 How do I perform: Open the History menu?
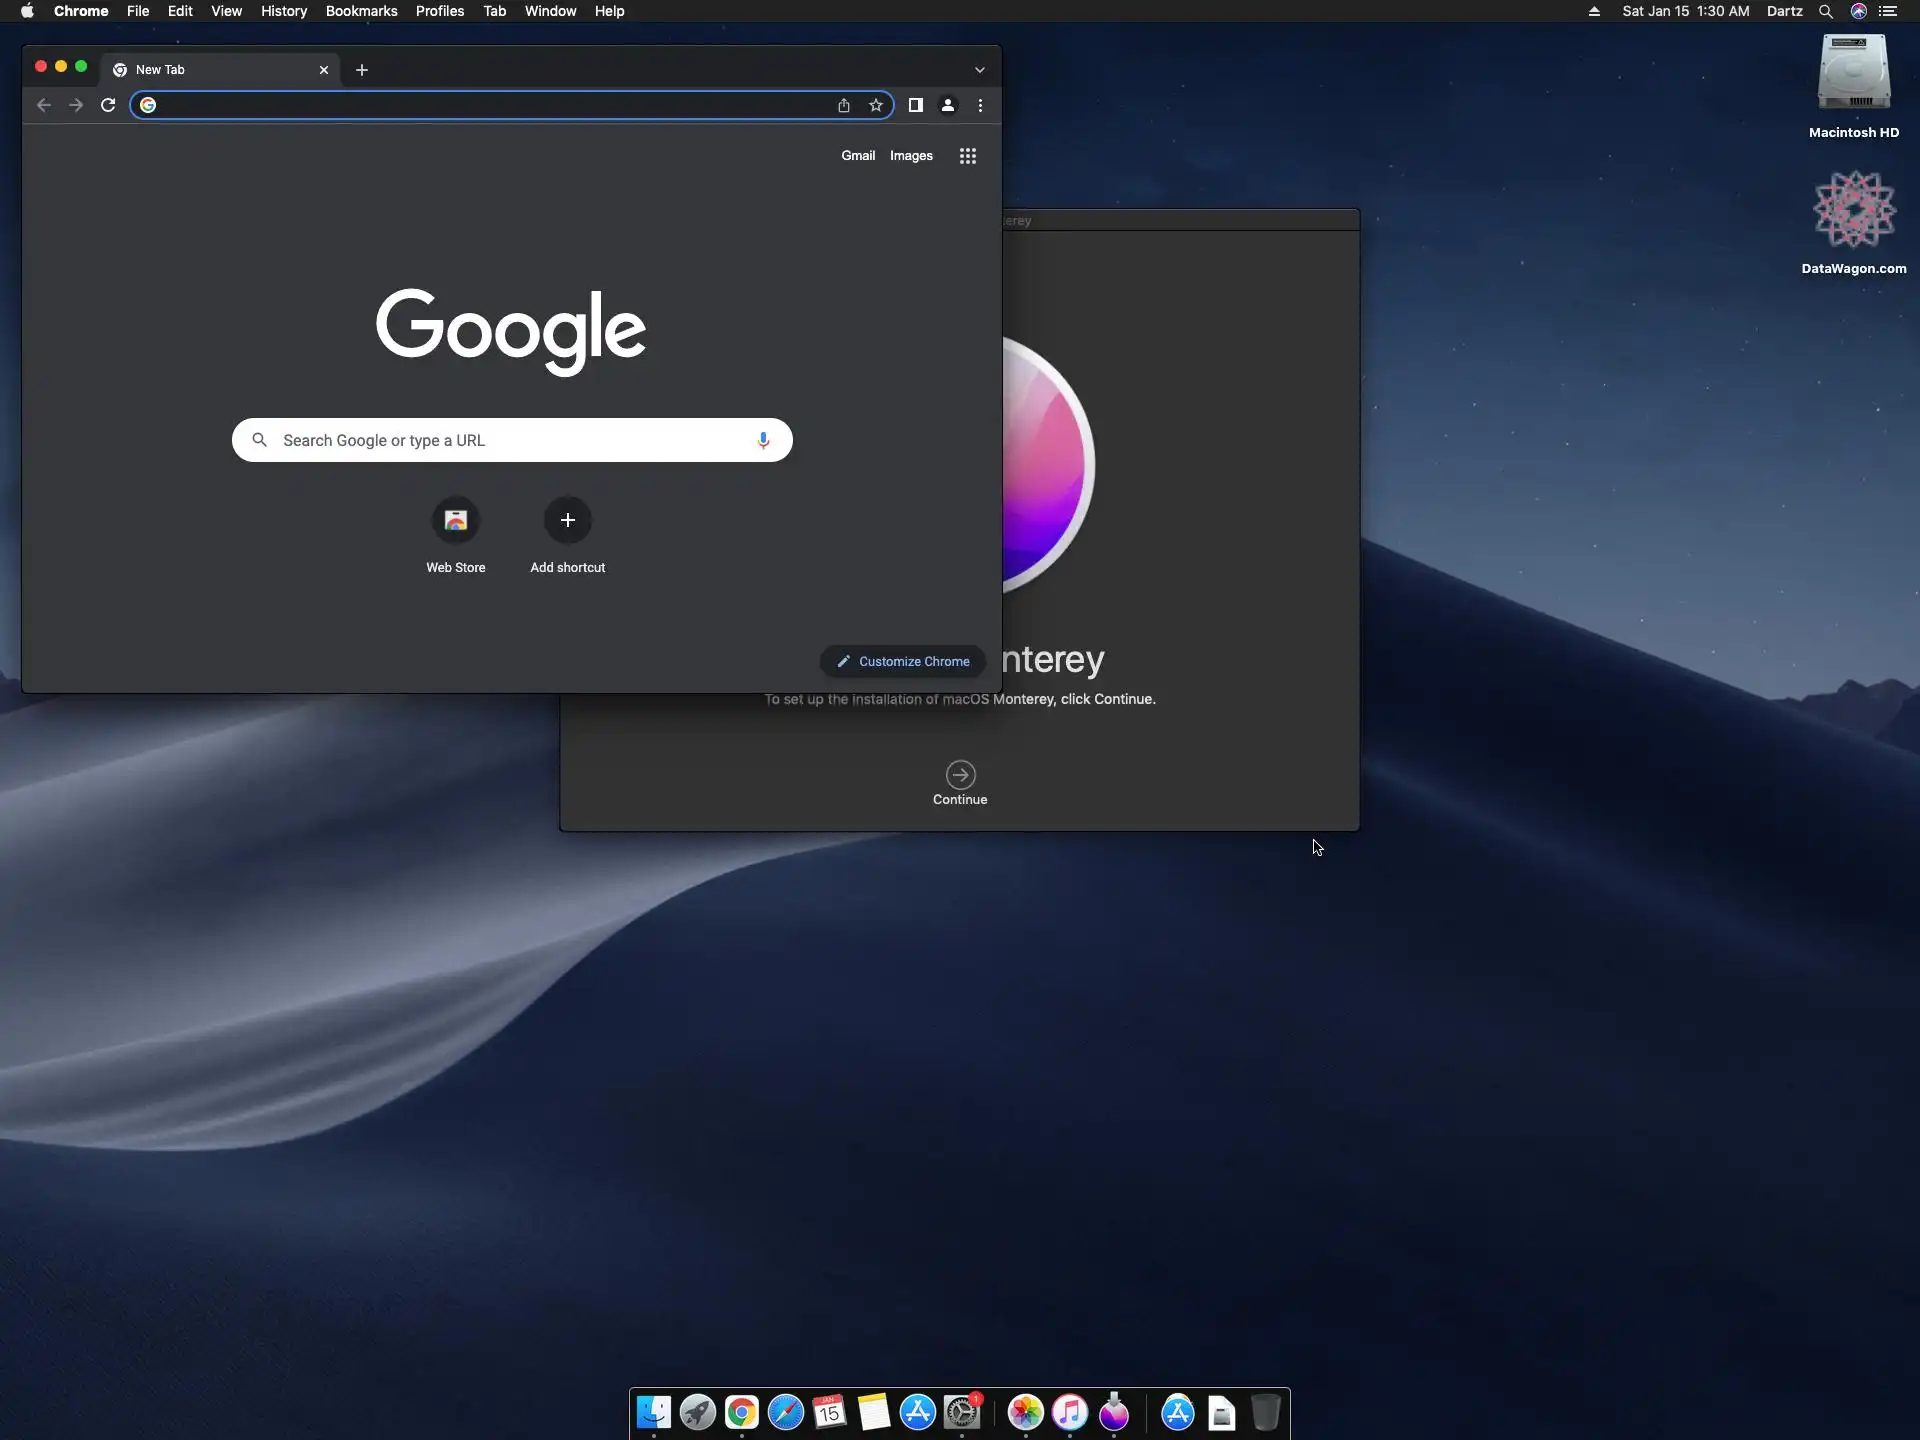[283, 11]
